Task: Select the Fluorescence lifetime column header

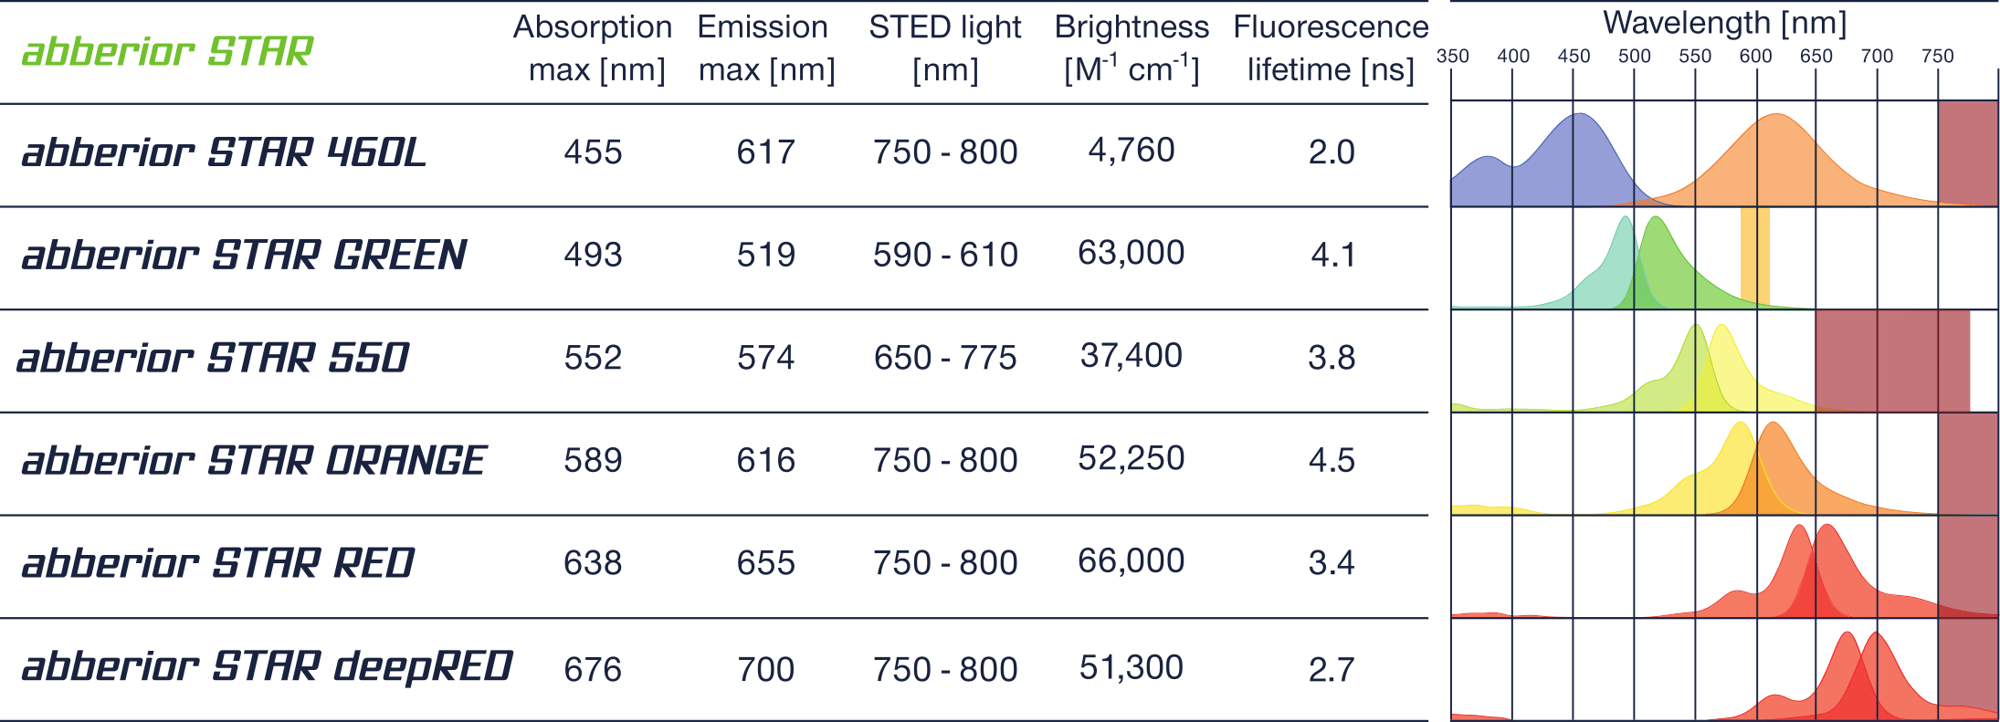Action: pyautogui.click(x=1331, y=48)
